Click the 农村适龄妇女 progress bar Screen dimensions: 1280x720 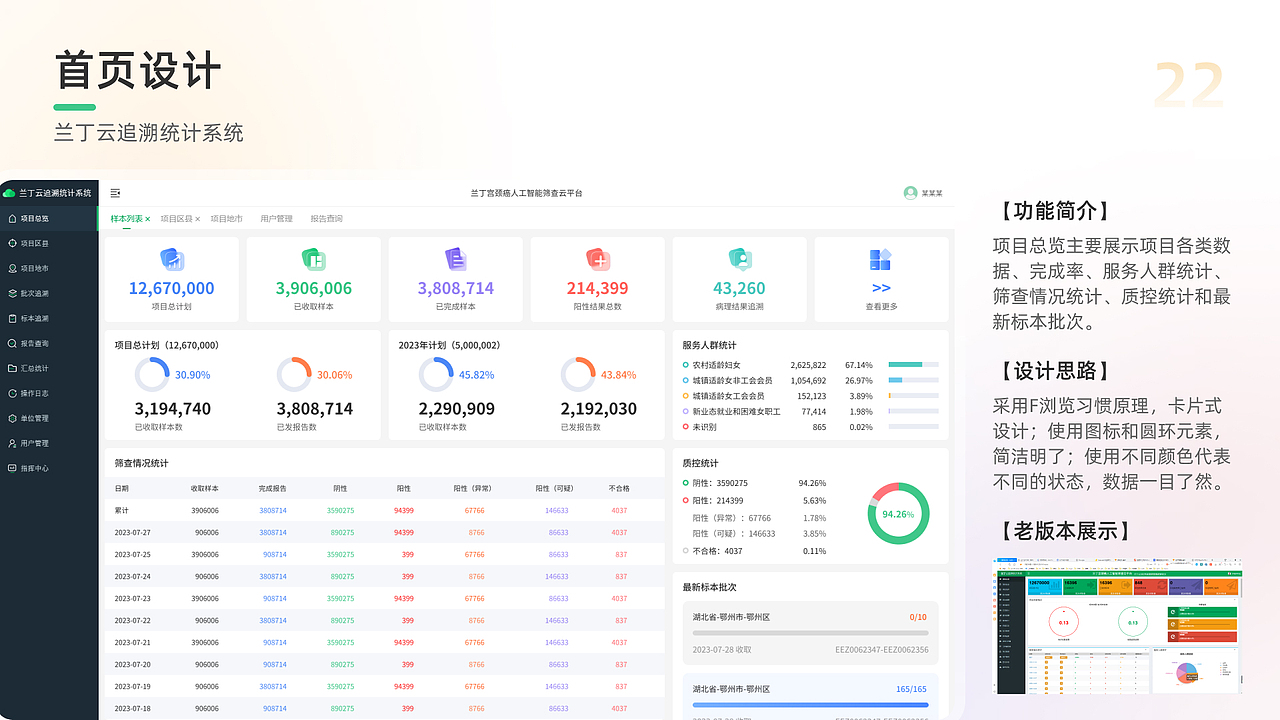point(913,365)
